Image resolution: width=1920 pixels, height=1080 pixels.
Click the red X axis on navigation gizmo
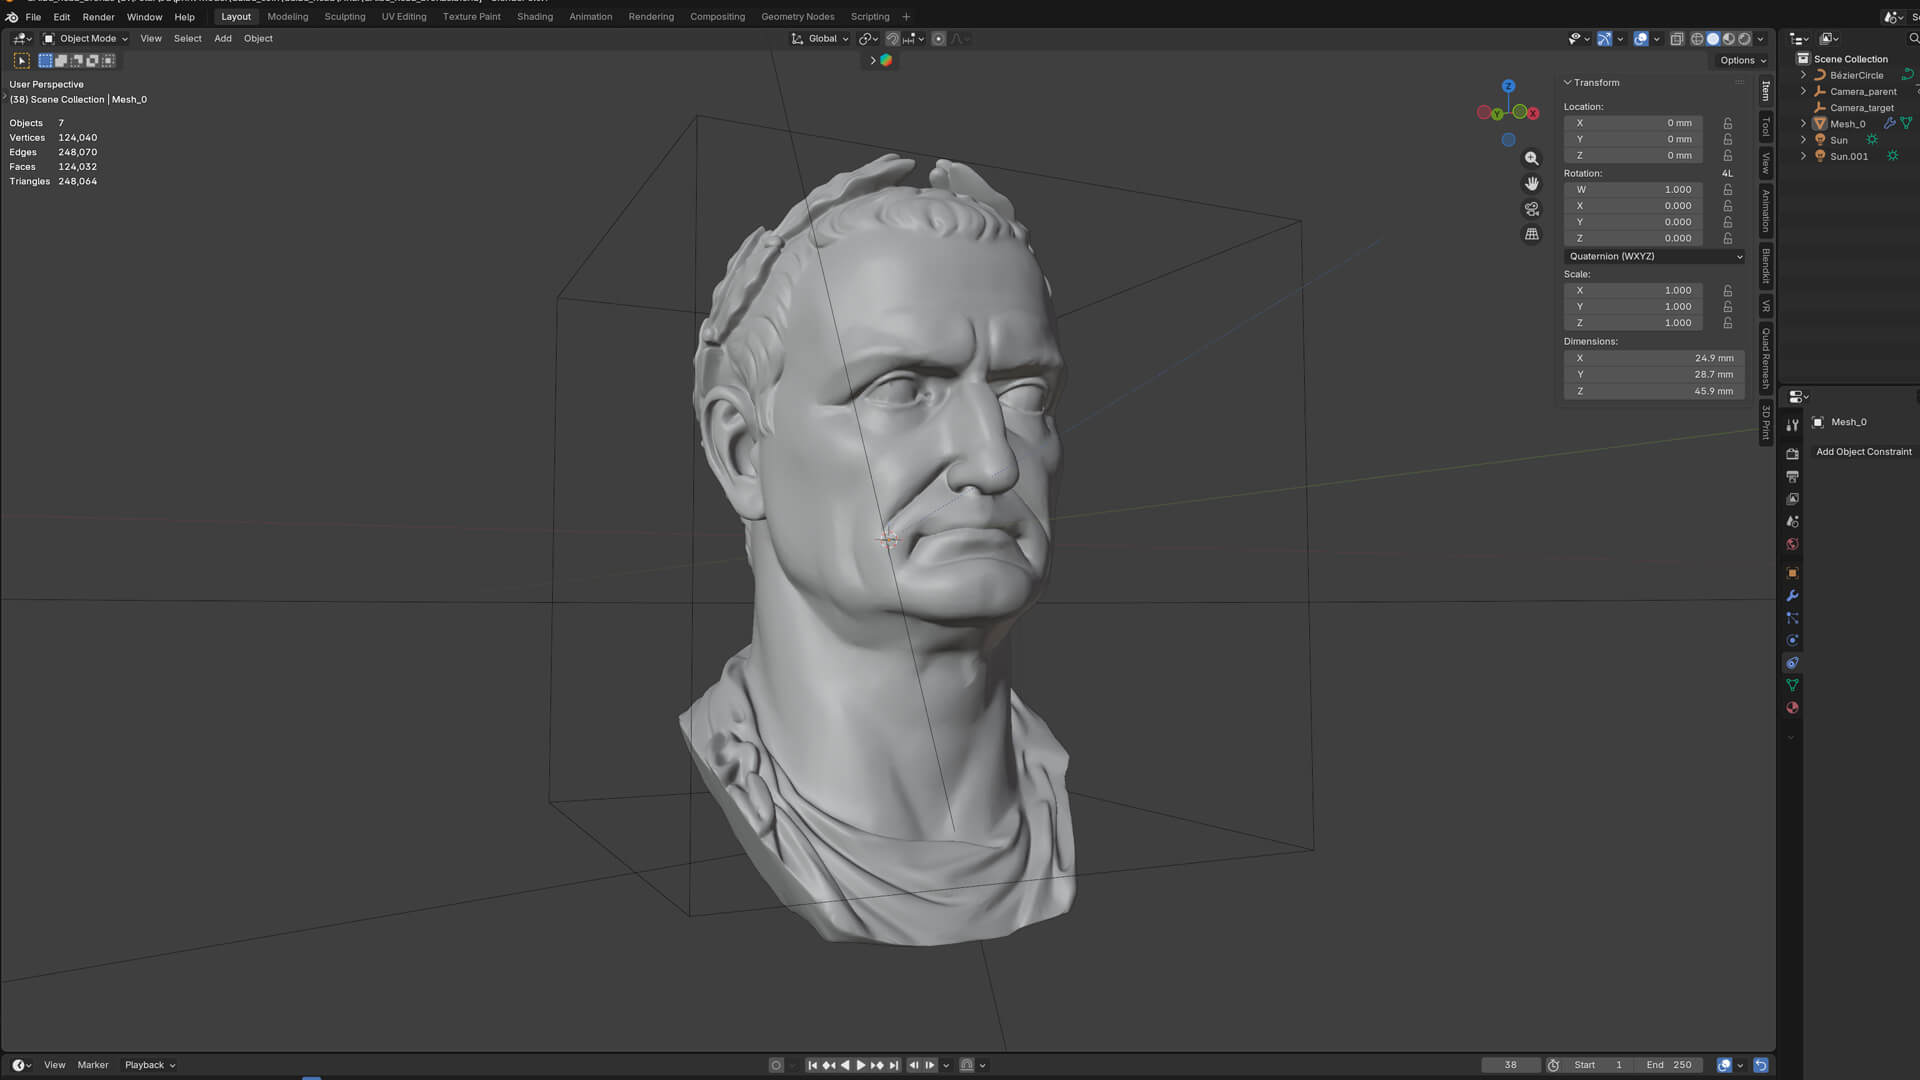point(1532,113)
